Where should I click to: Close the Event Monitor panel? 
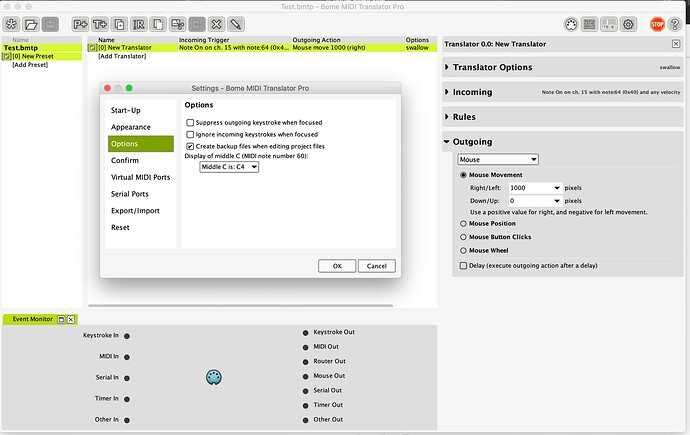coord(70,319)
